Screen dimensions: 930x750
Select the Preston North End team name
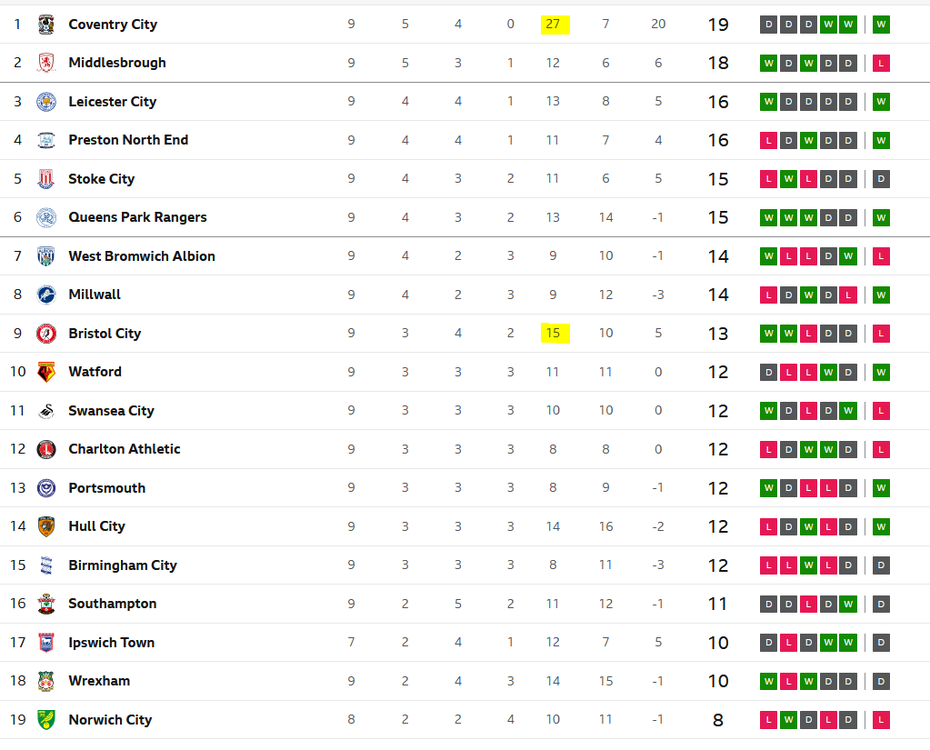(x=128, y=140)
